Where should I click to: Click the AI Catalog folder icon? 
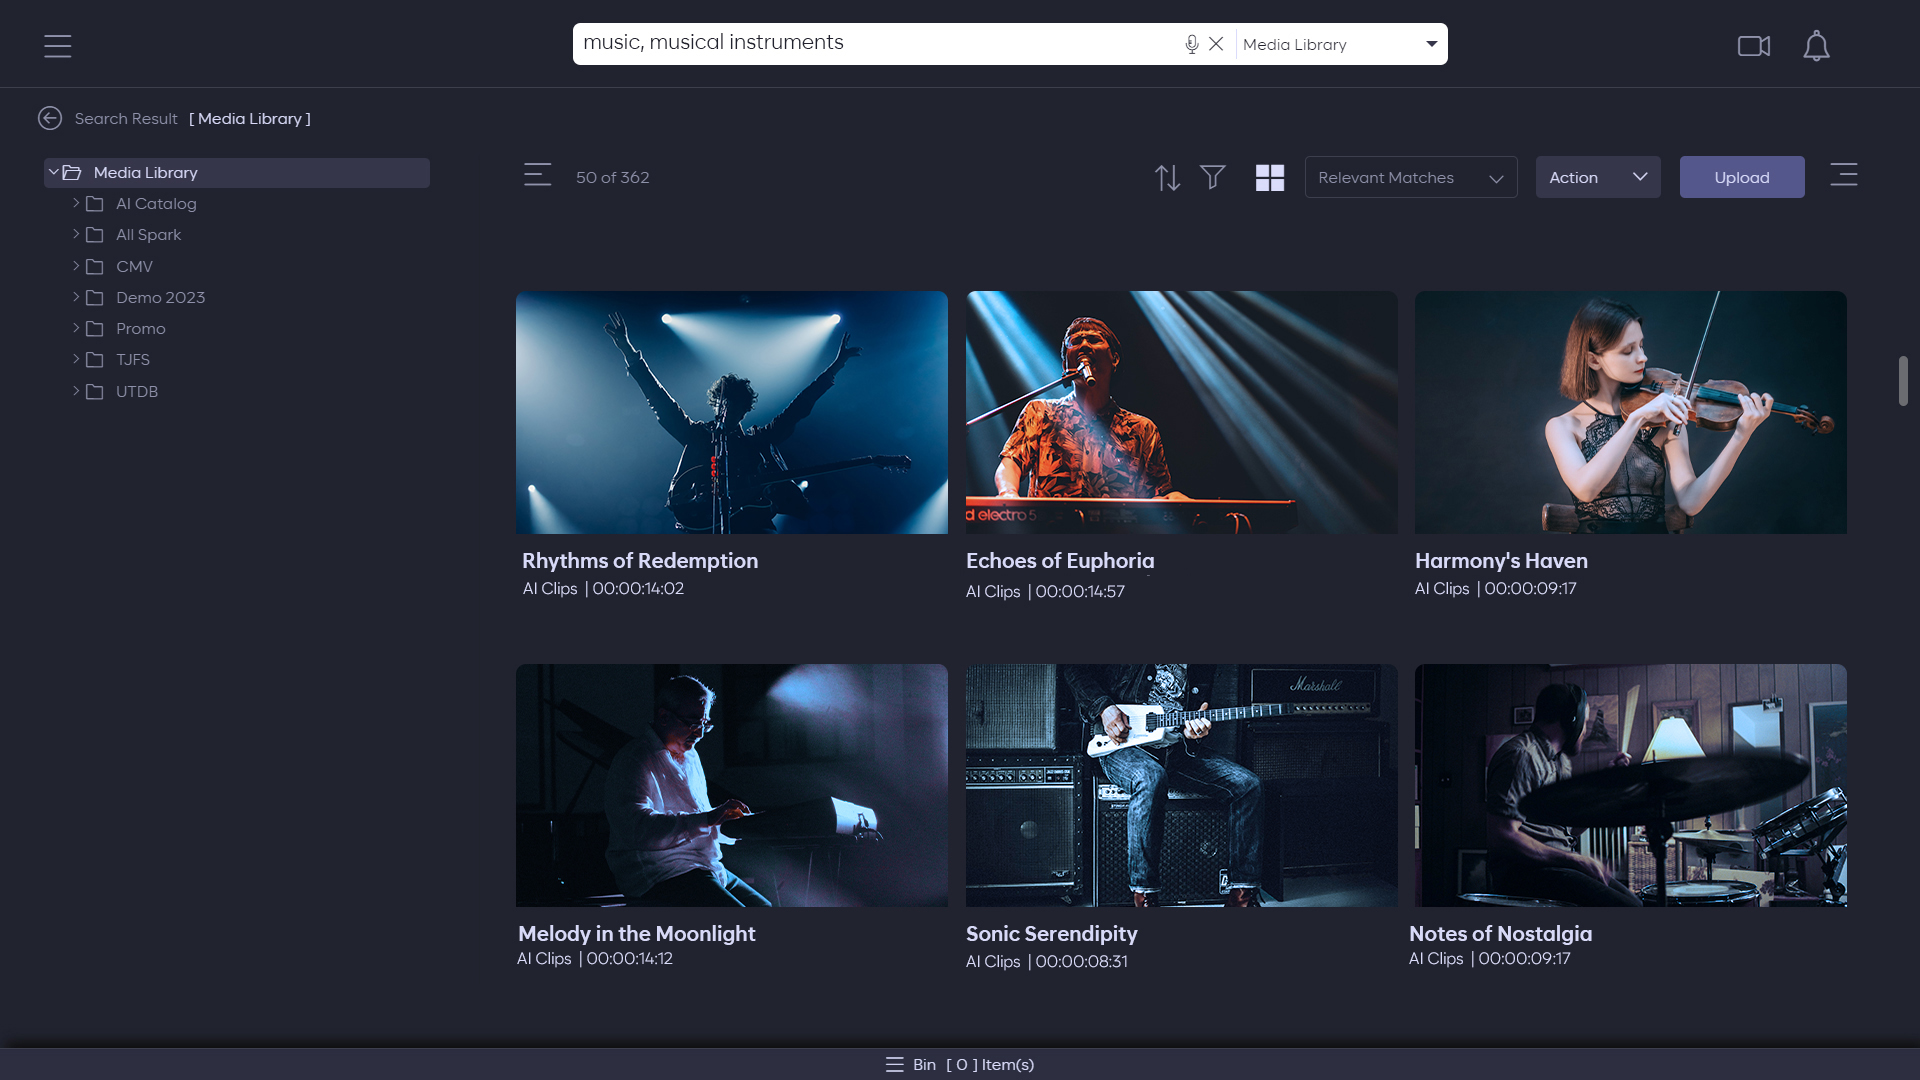click(x=95, y=204)
